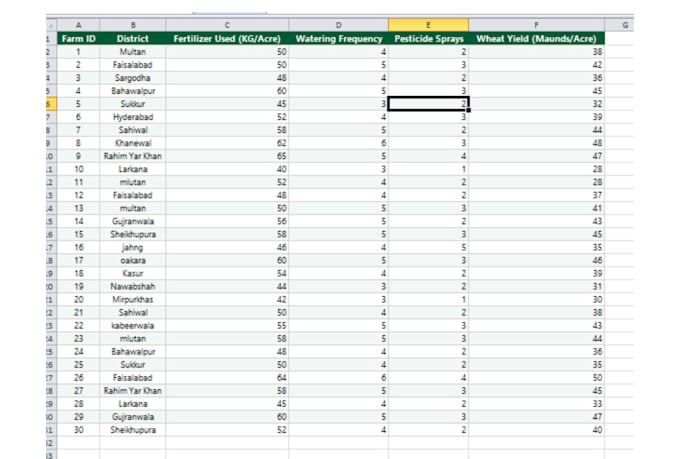Select the Sargodha district cell
The image size is (680, 459).
click(133, 78)
